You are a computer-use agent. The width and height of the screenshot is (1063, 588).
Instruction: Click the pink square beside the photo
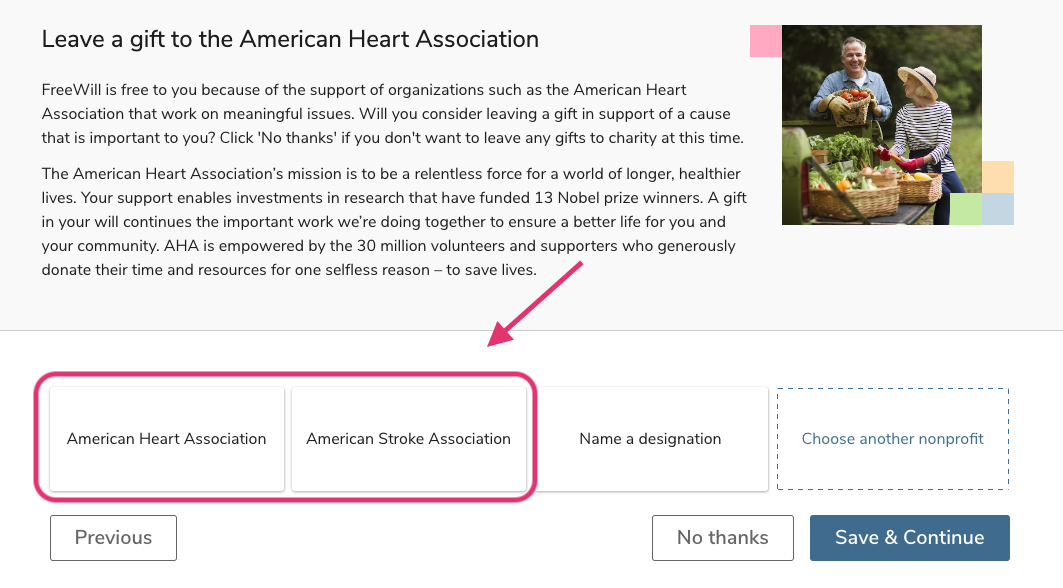point(765,41)
